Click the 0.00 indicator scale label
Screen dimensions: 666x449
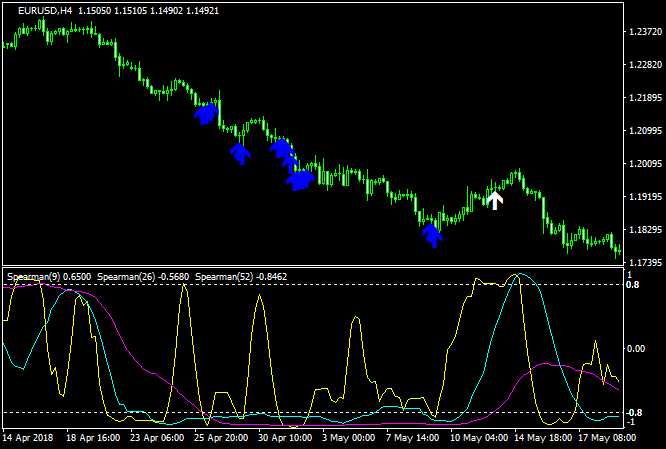[636, 349]
